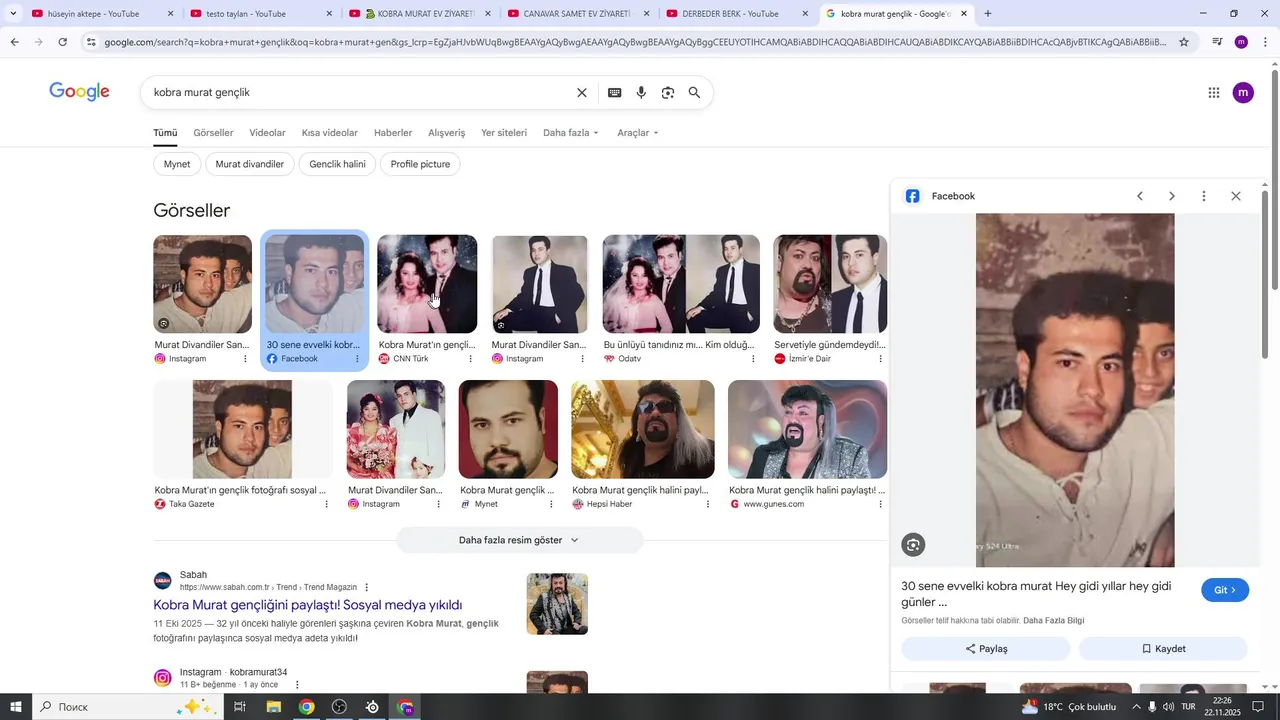Image resolution: width=1280 pixels, height=720 pixels.
Task: Show hidden system tray icons
Action: coord(1136,707)
